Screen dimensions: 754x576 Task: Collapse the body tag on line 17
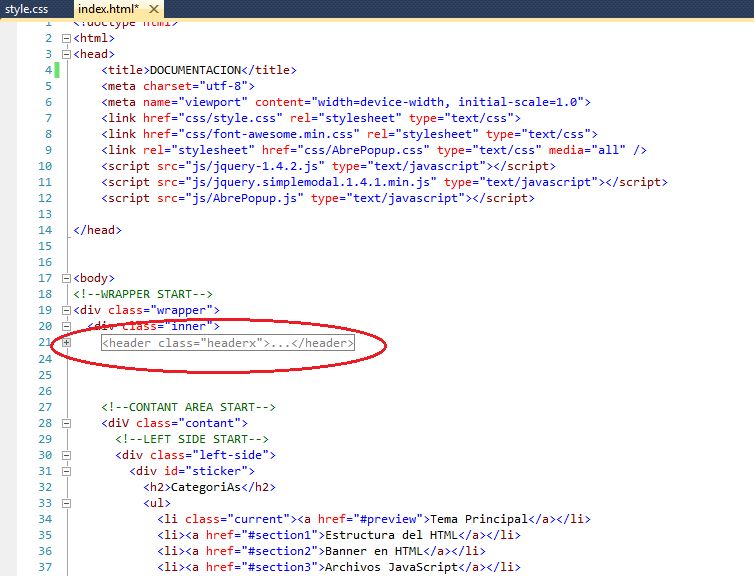click(x=66, y=278)
